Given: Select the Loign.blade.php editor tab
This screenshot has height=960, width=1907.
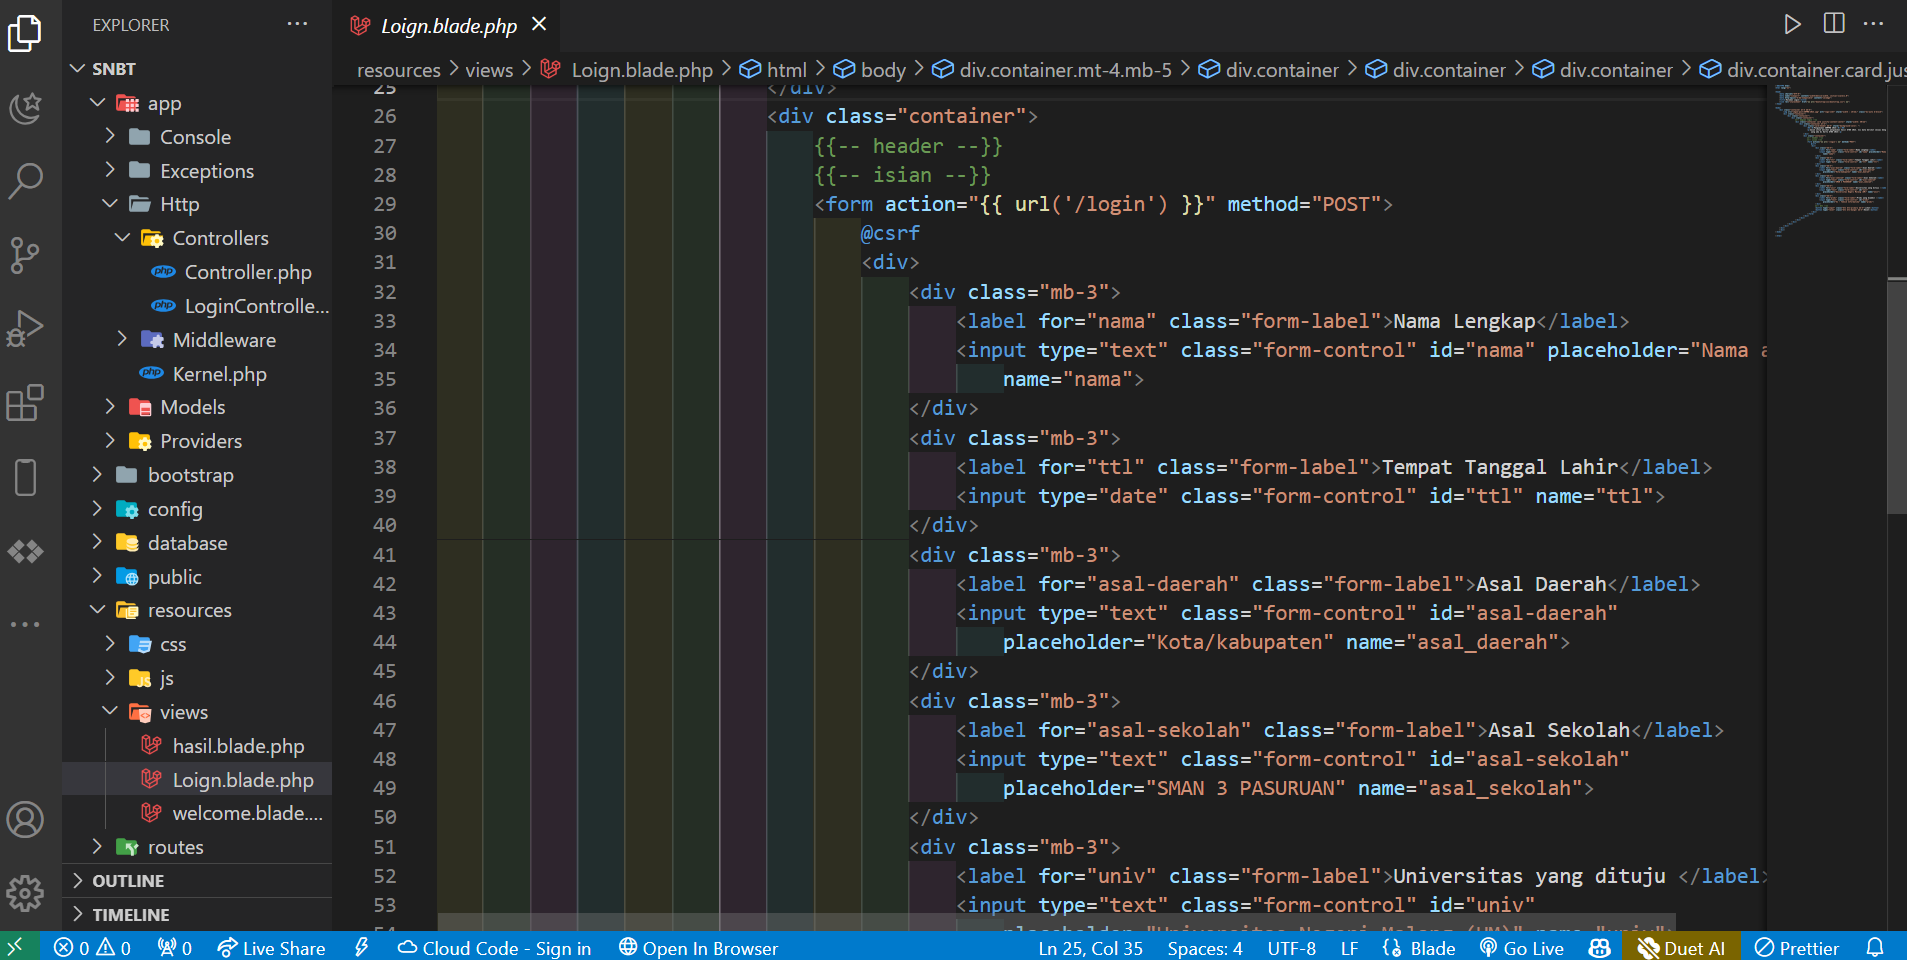Looking at the screenshot, I should (448, 26).
